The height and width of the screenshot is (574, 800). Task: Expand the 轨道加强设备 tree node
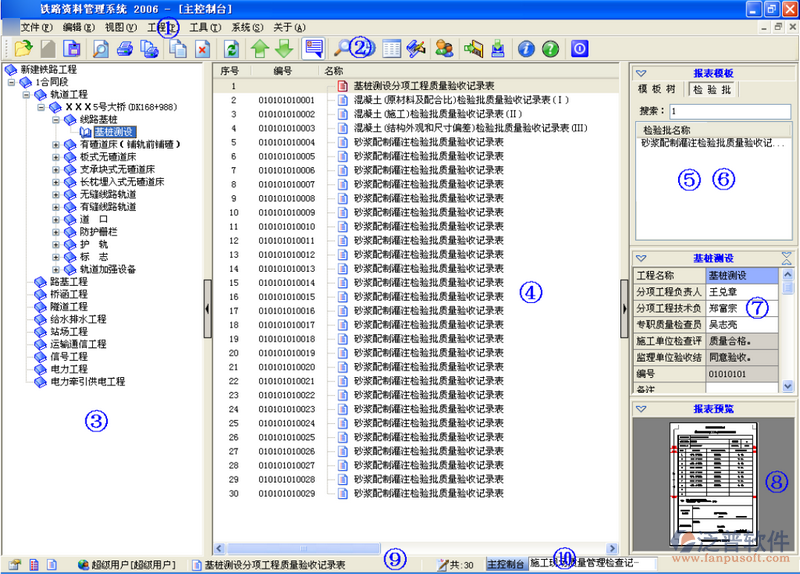57,269
